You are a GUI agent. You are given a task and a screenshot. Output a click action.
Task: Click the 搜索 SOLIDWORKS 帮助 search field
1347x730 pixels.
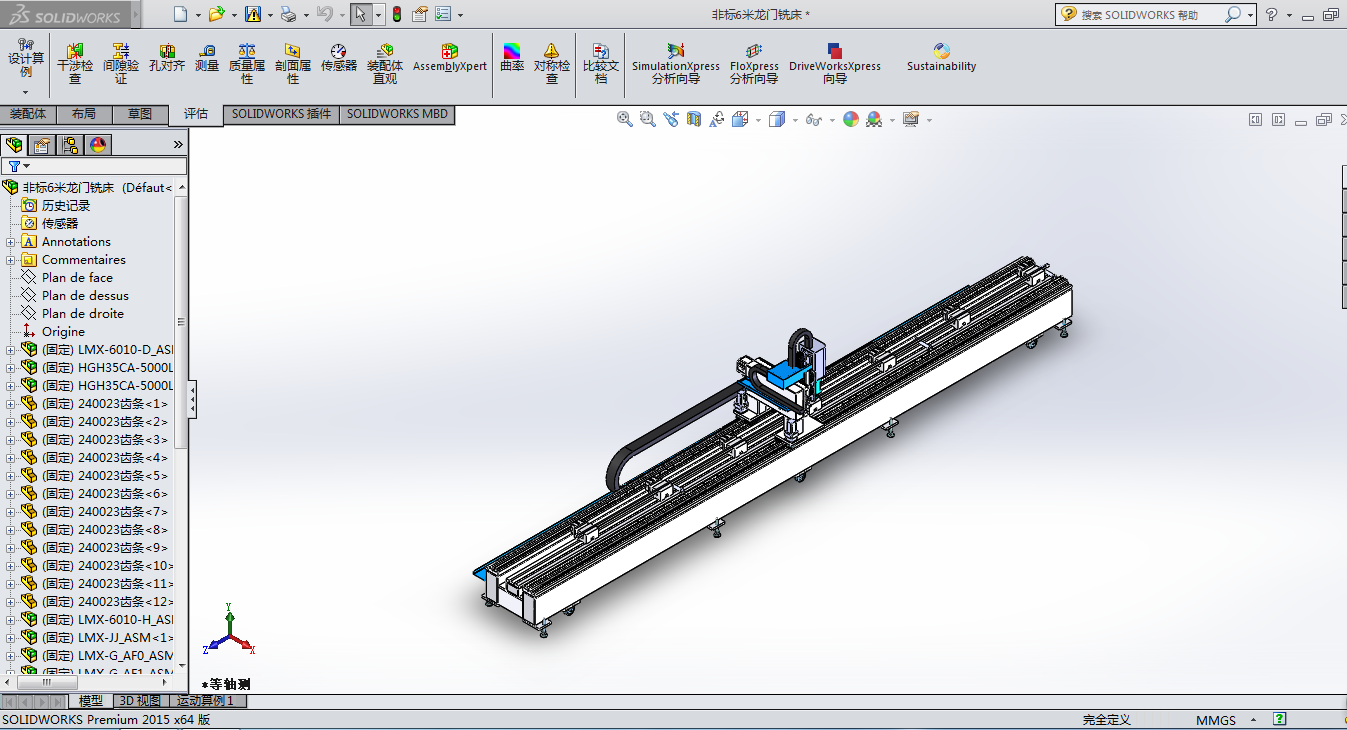[x=1150, y=15]
